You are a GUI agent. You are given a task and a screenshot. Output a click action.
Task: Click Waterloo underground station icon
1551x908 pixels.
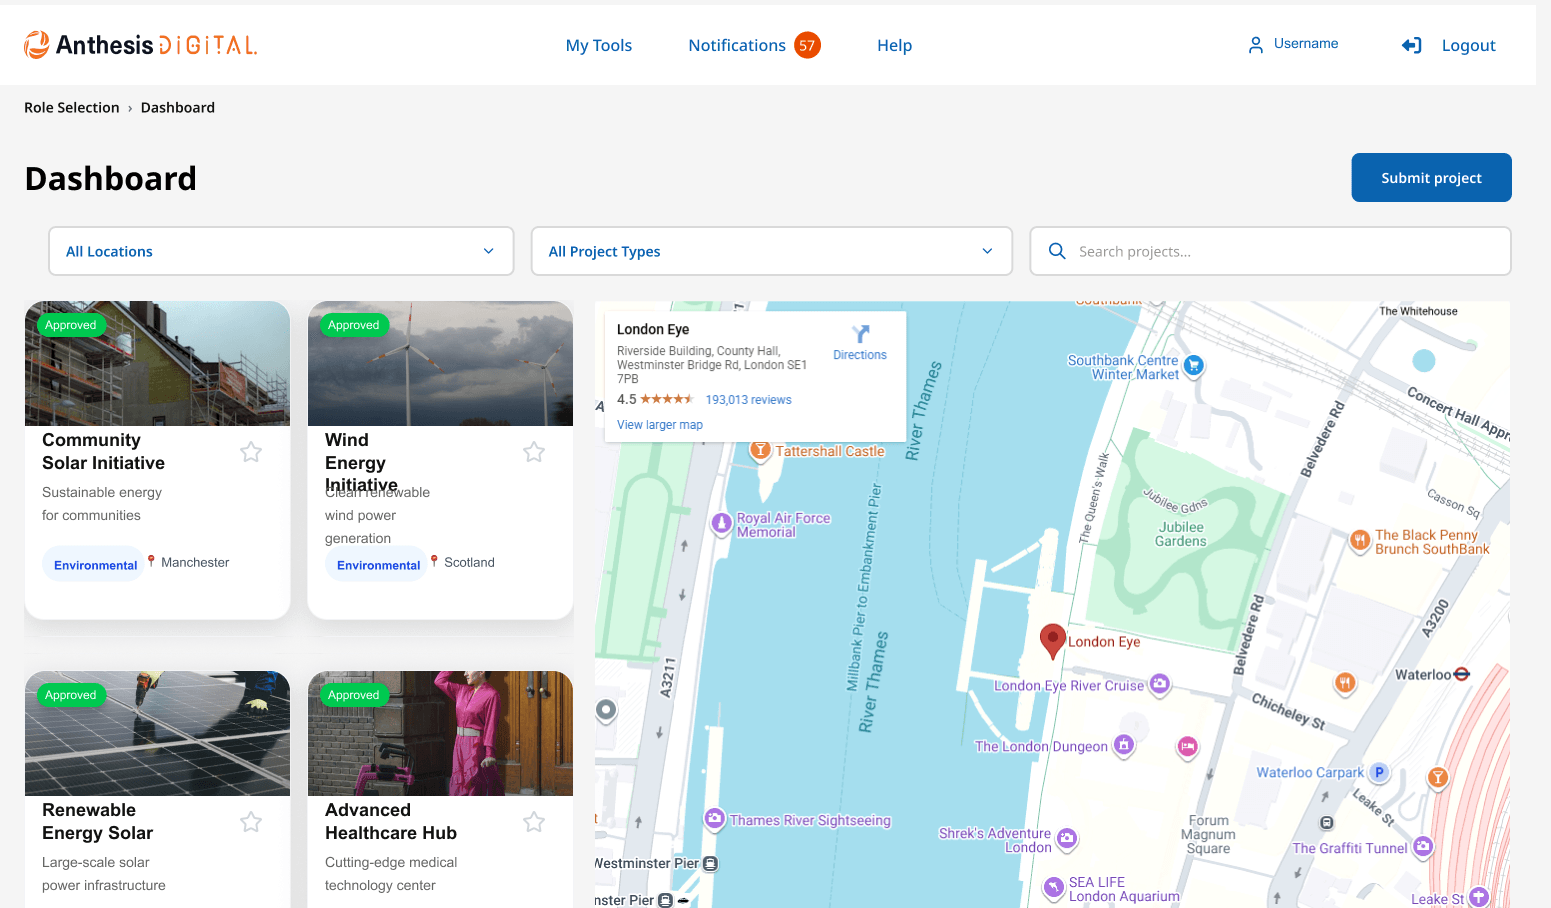[x=1462, y=675]
